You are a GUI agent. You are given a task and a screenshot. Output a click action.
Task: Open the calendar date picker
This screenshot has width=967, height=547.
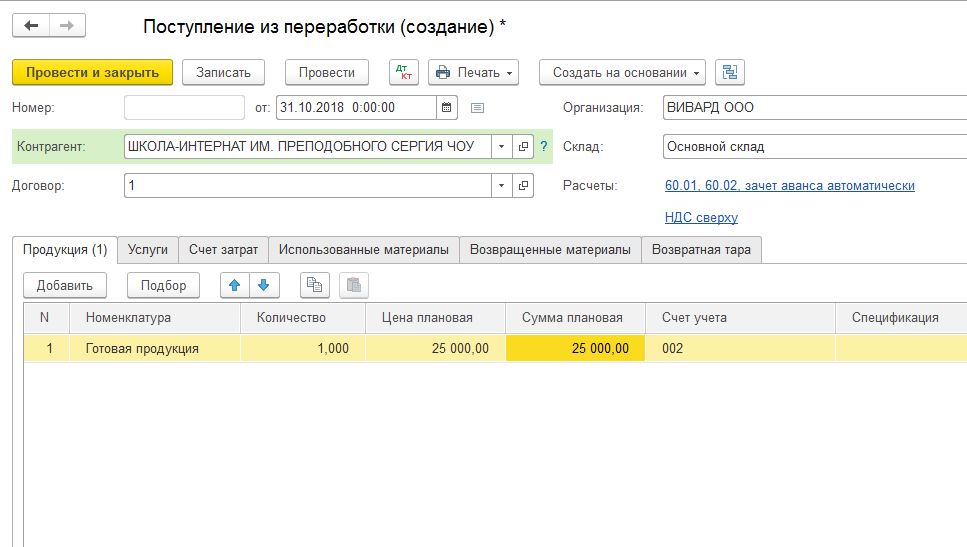click(x=446, y=107)
